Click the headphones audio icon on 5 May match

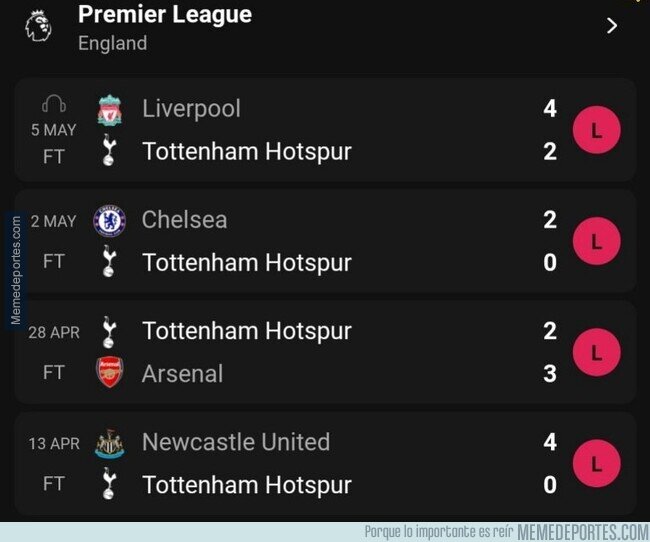click(54, 104)
